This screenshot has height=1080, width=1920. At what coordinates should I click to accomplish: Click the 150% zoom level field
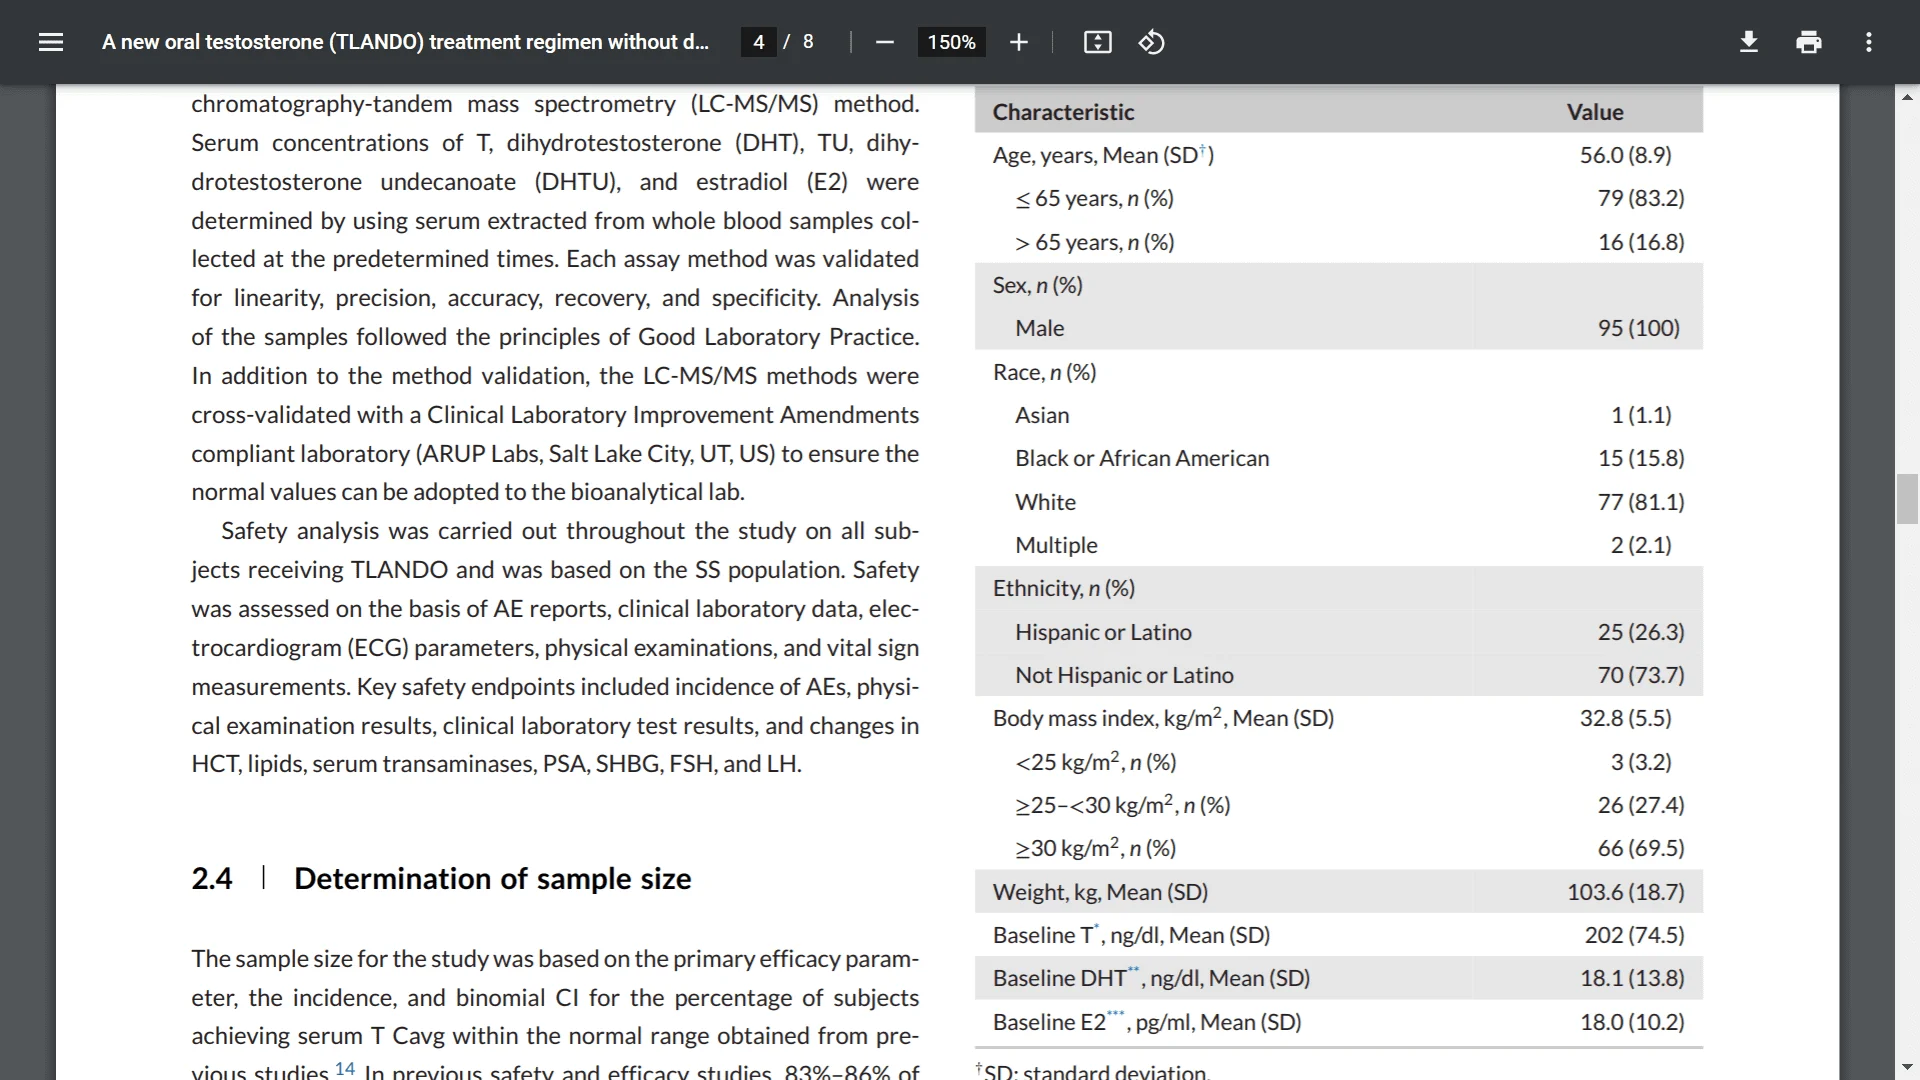coord(951,42)
